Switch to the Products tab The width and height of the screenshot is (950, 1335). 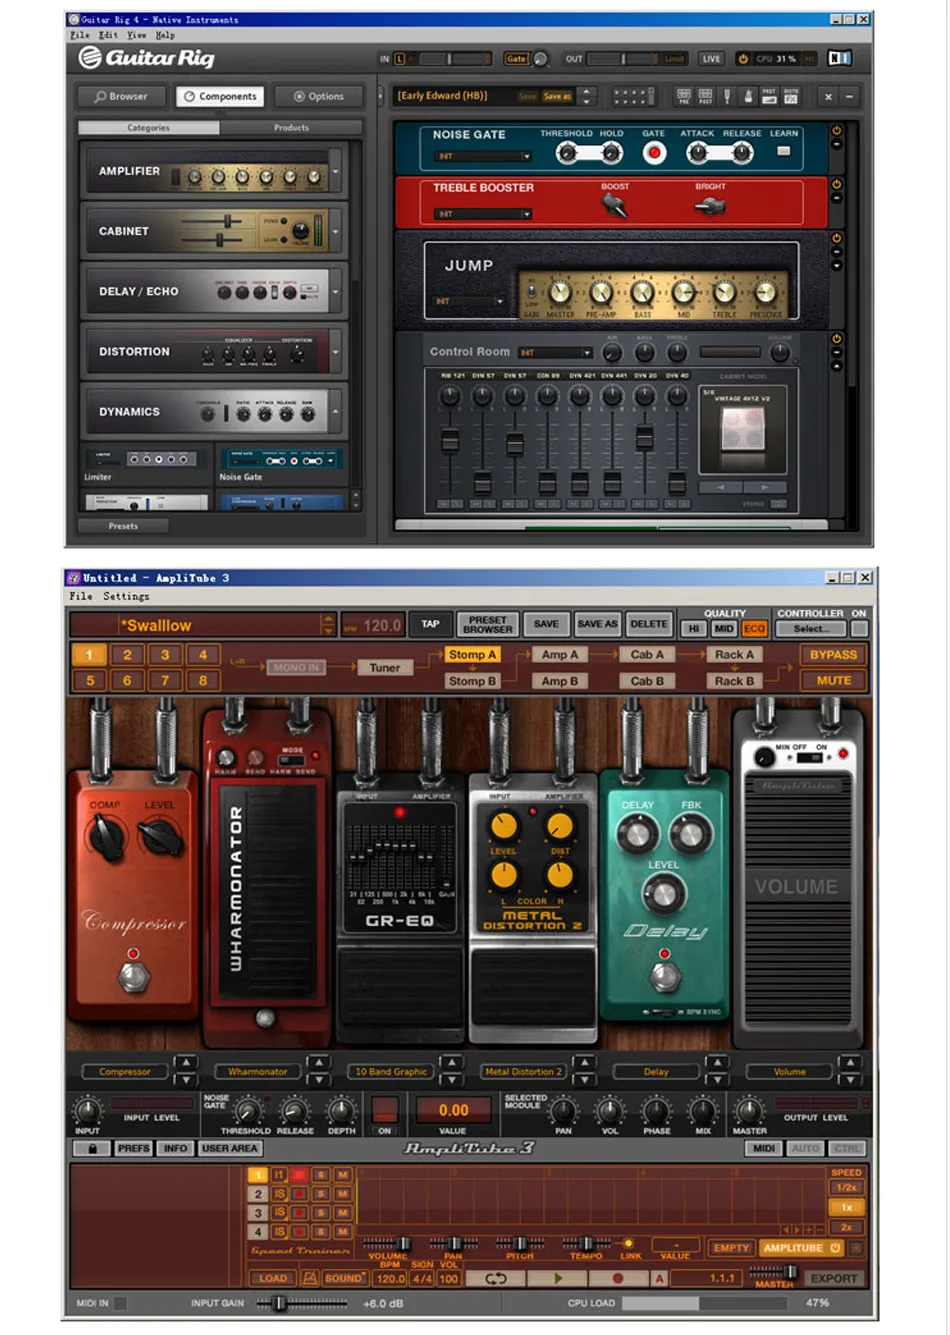291,128
